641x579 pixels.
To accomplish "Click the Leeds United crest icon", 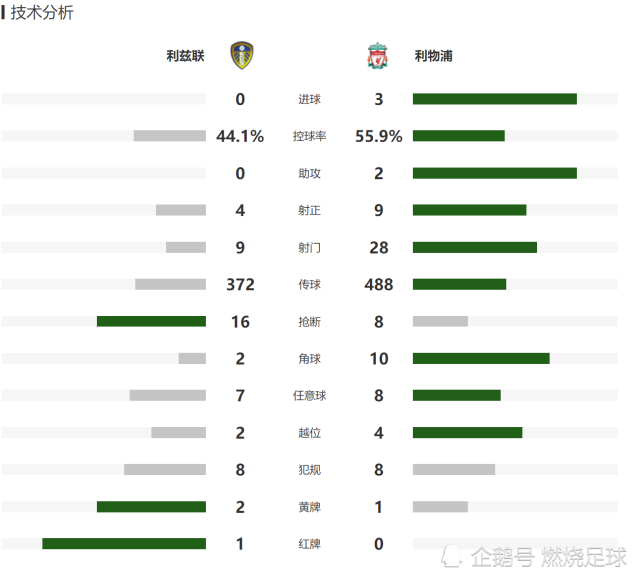I will (x=242, y=55).
